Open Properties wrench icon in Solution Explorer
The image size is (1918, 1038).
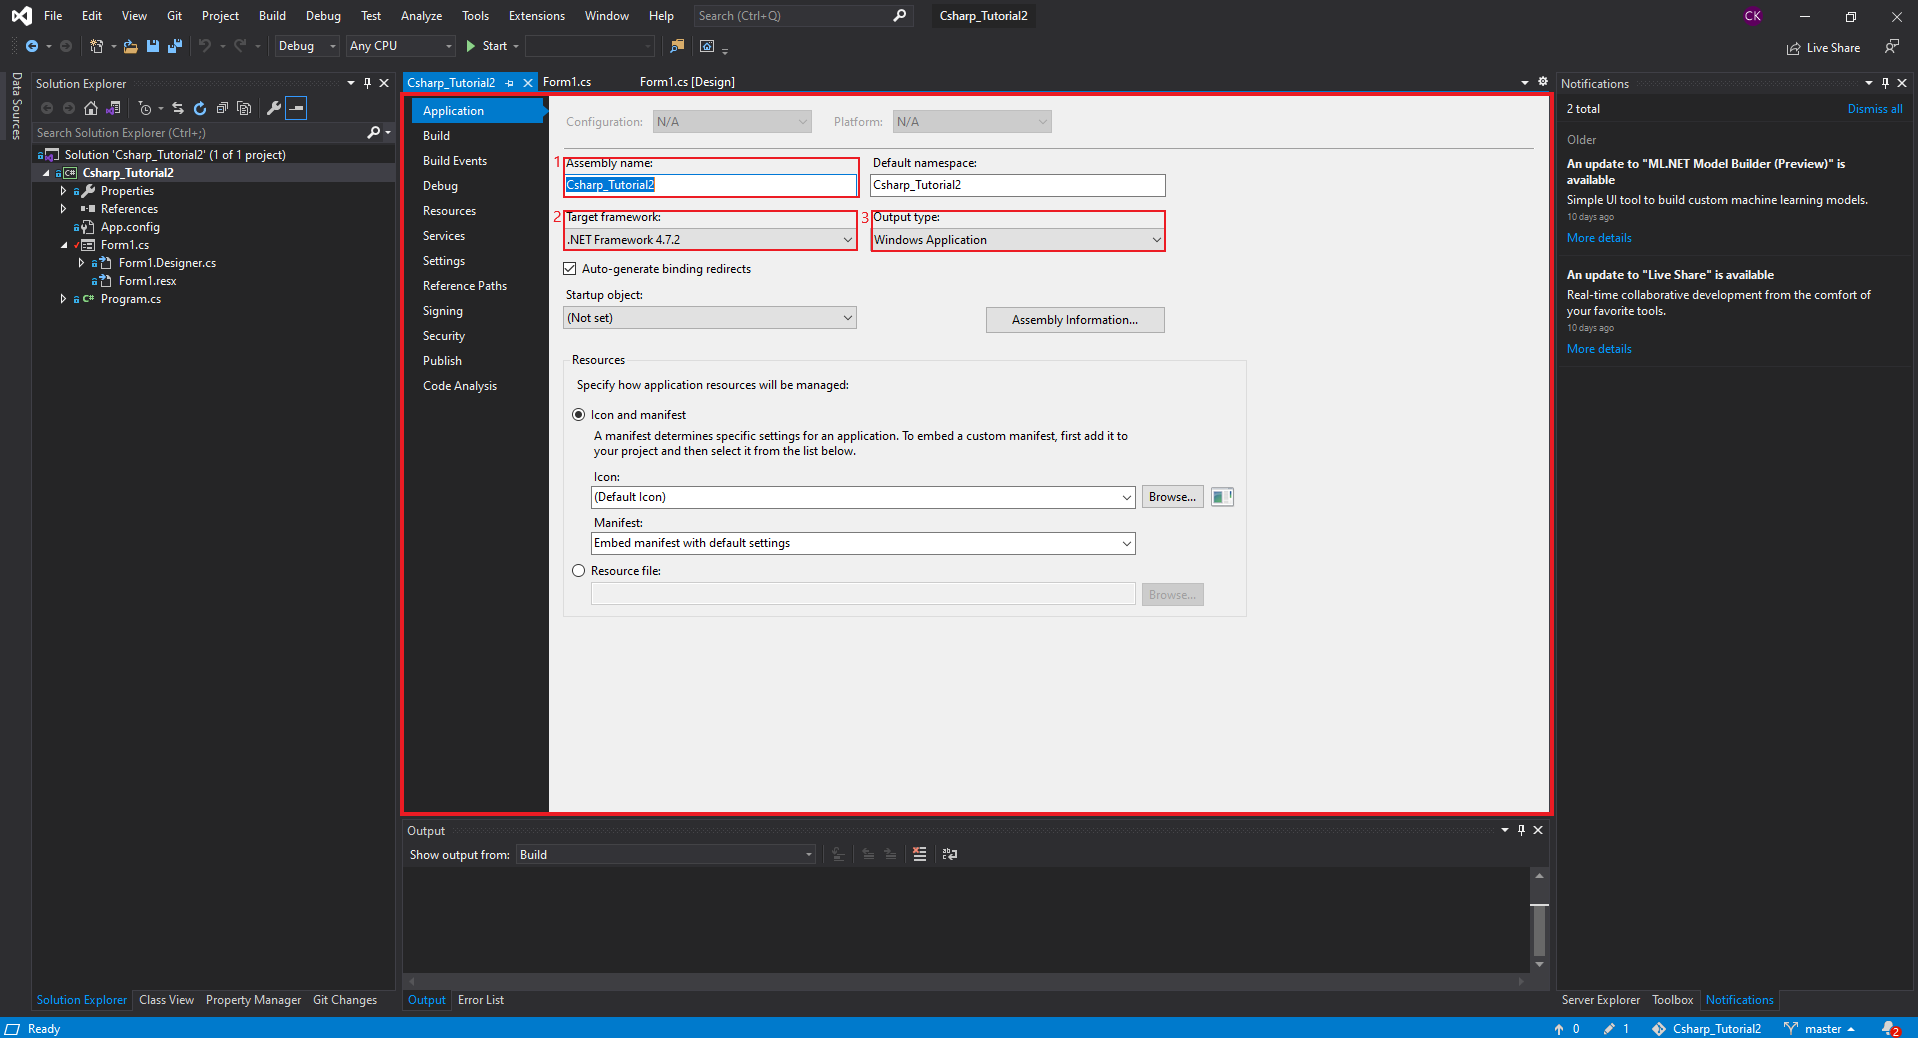click(273, 108)
